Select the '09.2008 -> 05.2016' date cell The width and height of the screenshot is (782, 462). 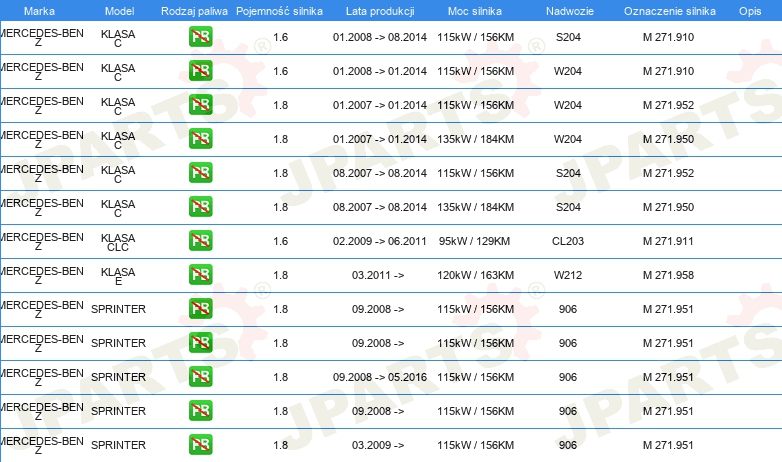click(x=380, y=377)
